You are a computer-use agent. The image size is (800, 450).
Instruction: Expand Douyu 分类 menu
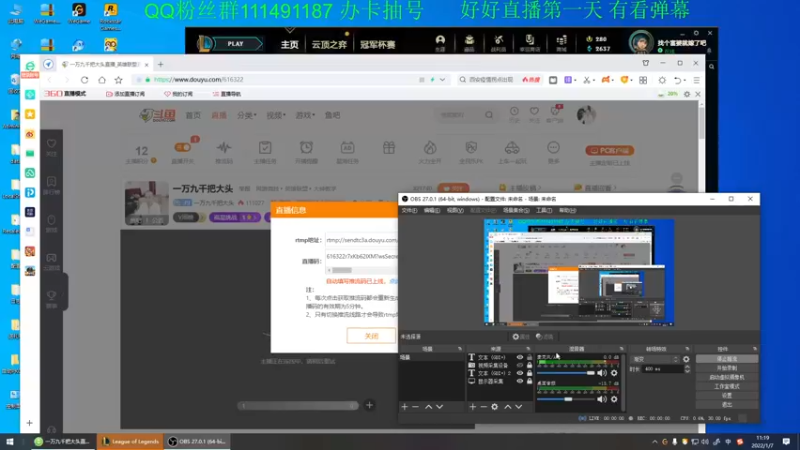[x=246, y=115]
